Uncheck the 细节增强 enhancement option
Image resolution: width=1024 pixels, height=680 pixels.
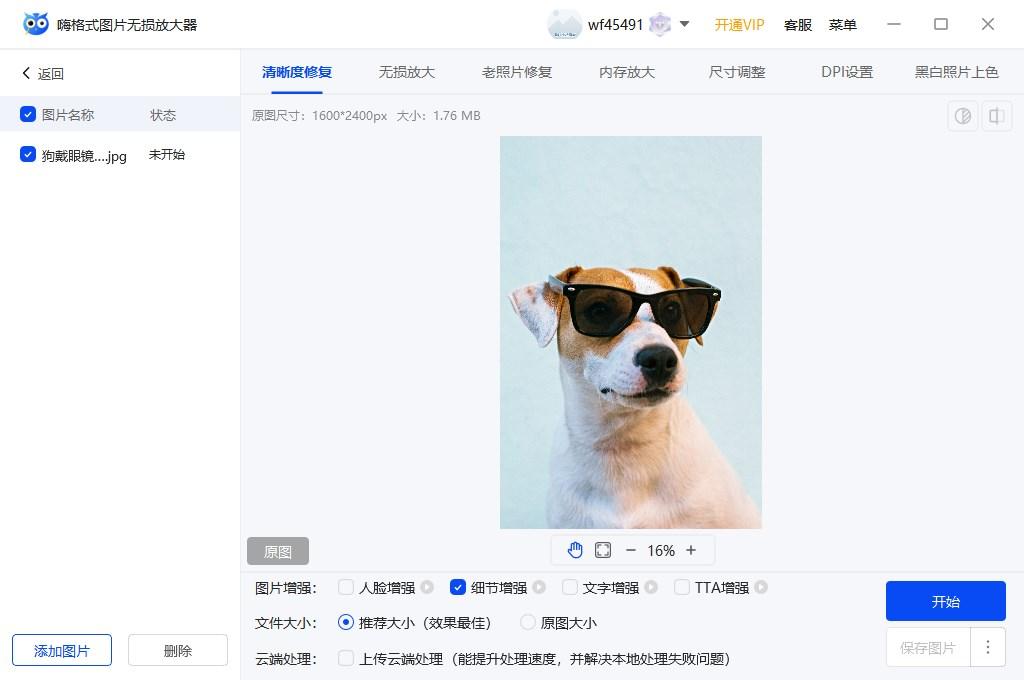click(x=458, y=587)
